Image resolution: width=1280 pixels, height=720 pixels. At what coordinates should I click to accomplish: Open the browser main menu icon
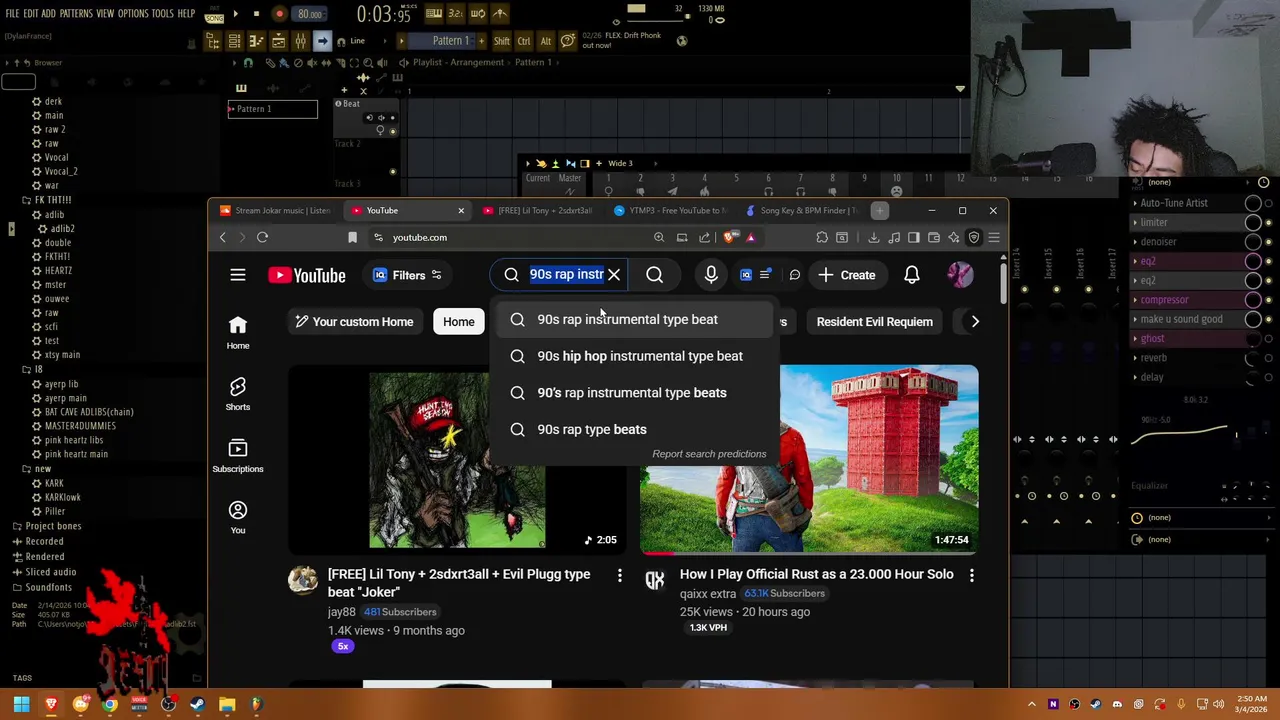[x=994, y=237]
